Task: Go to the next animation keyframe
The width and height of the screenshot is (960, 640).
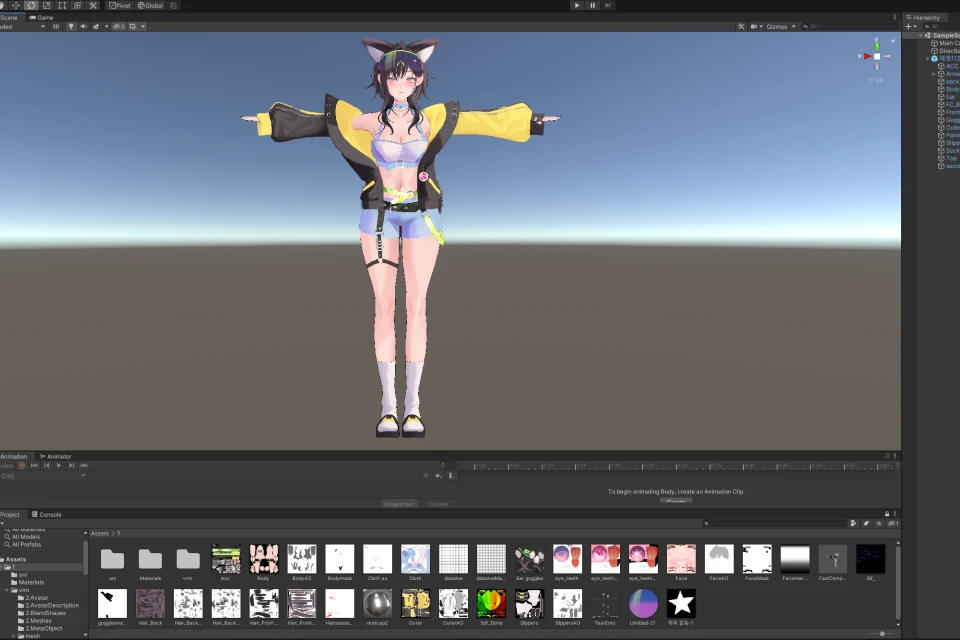Action: click(x=72, y=465)
